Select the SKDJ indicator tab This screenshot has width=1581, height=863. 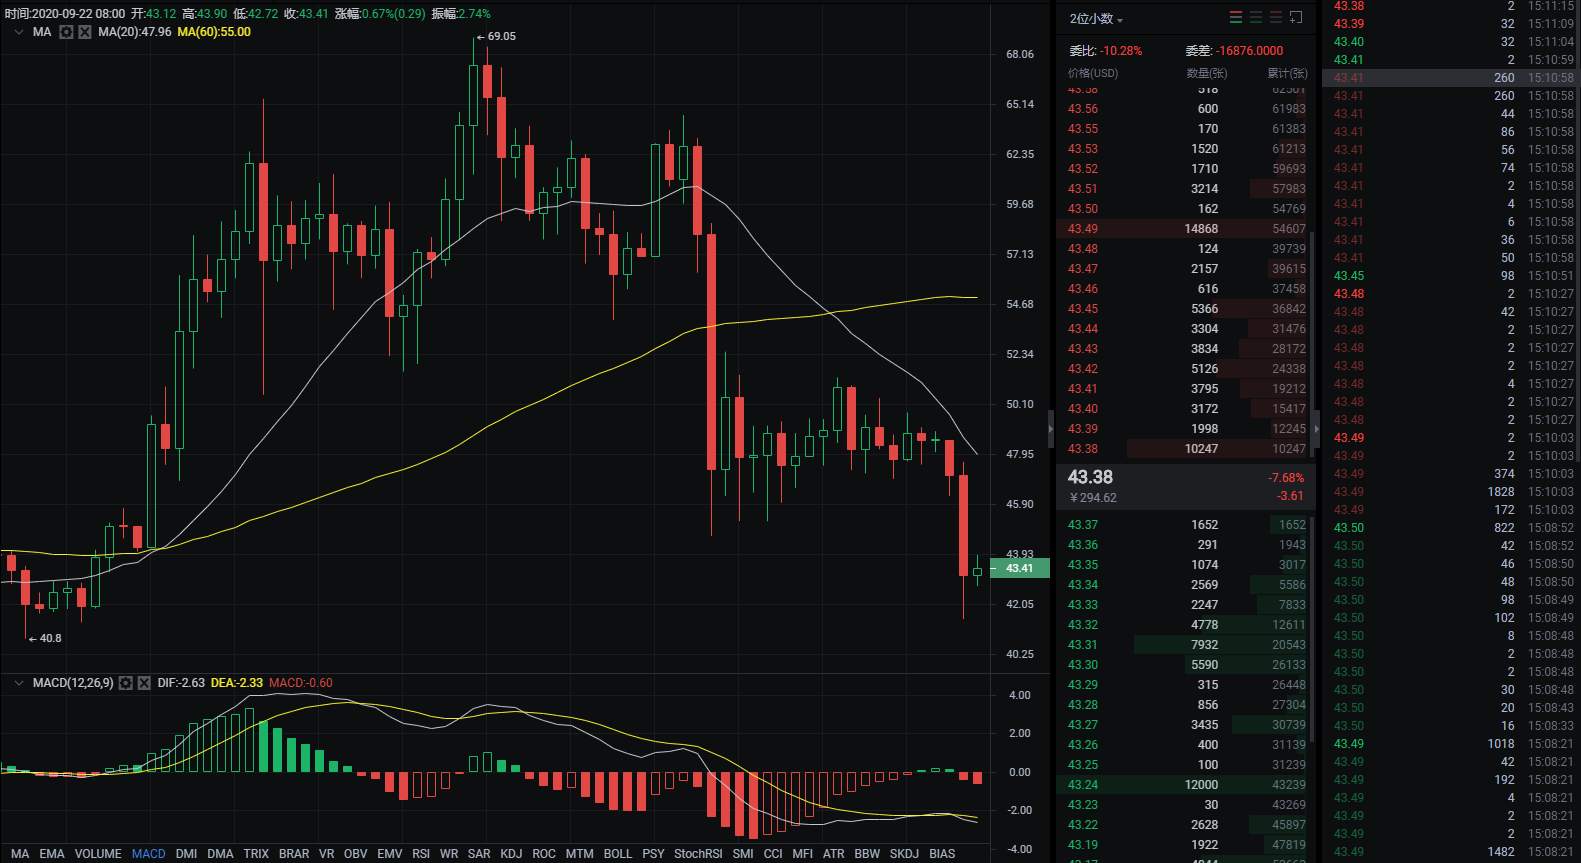tap(904, 854)
